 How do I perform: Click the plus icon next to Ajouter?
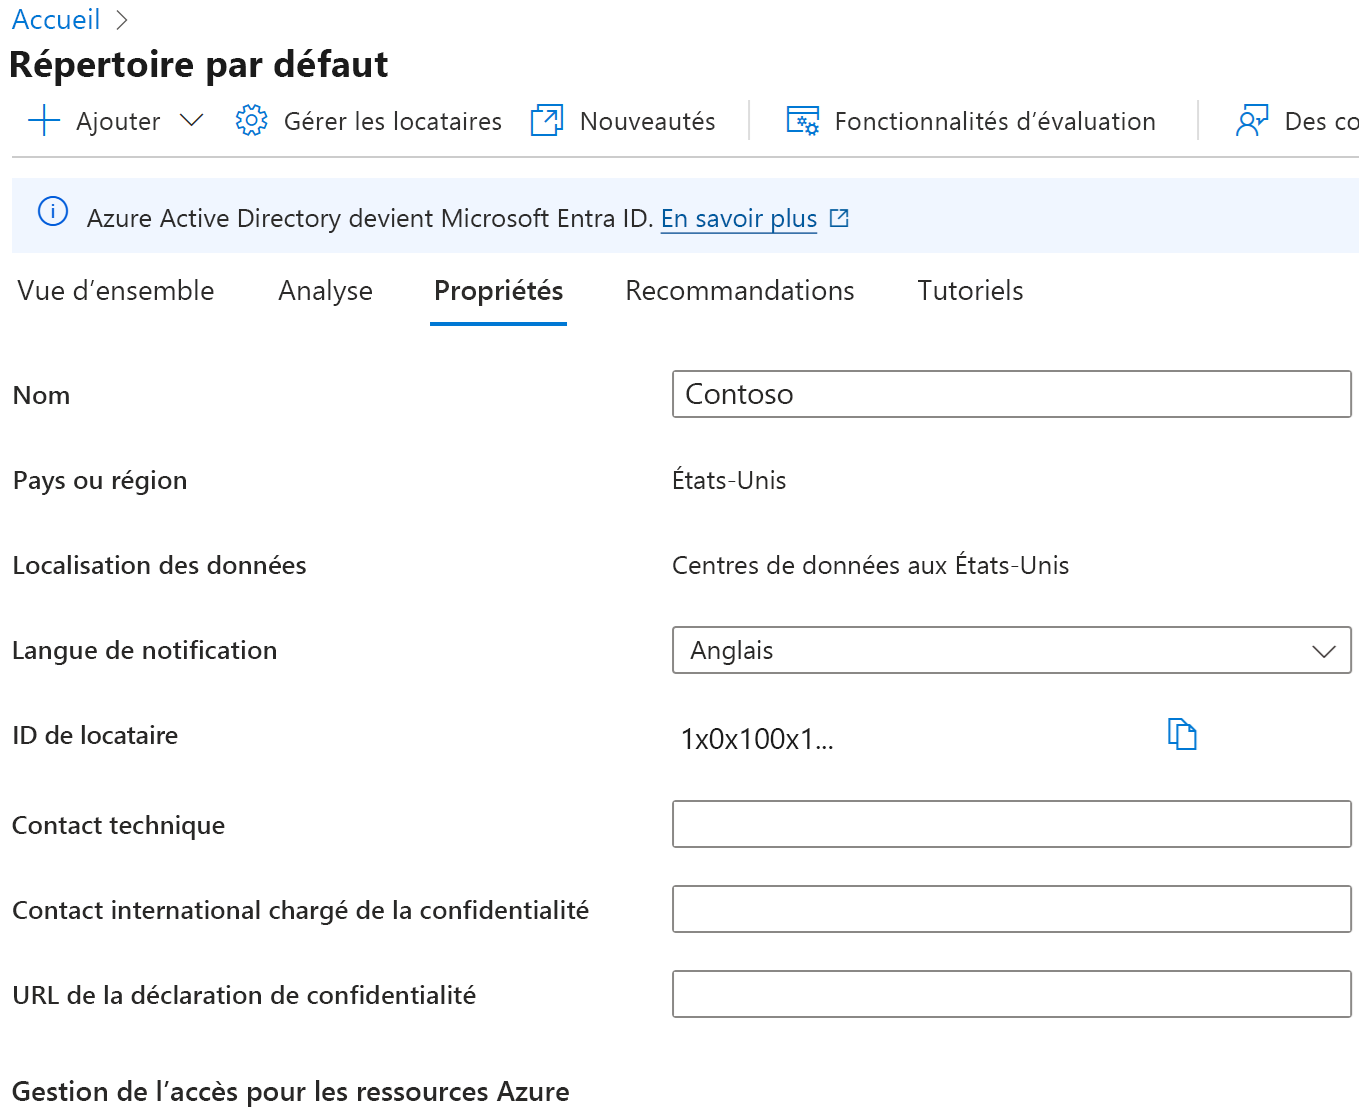tap(44, 121)
